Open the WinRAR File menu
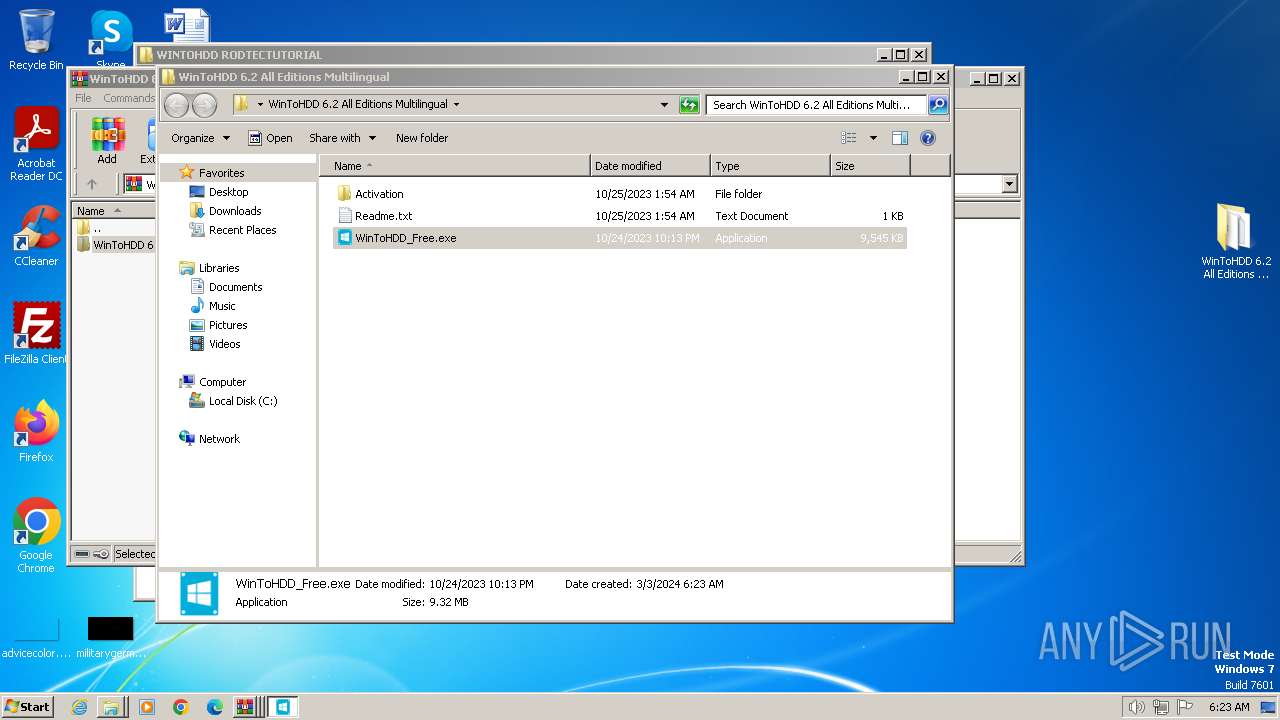1280x720 pixels. point(83,98)
